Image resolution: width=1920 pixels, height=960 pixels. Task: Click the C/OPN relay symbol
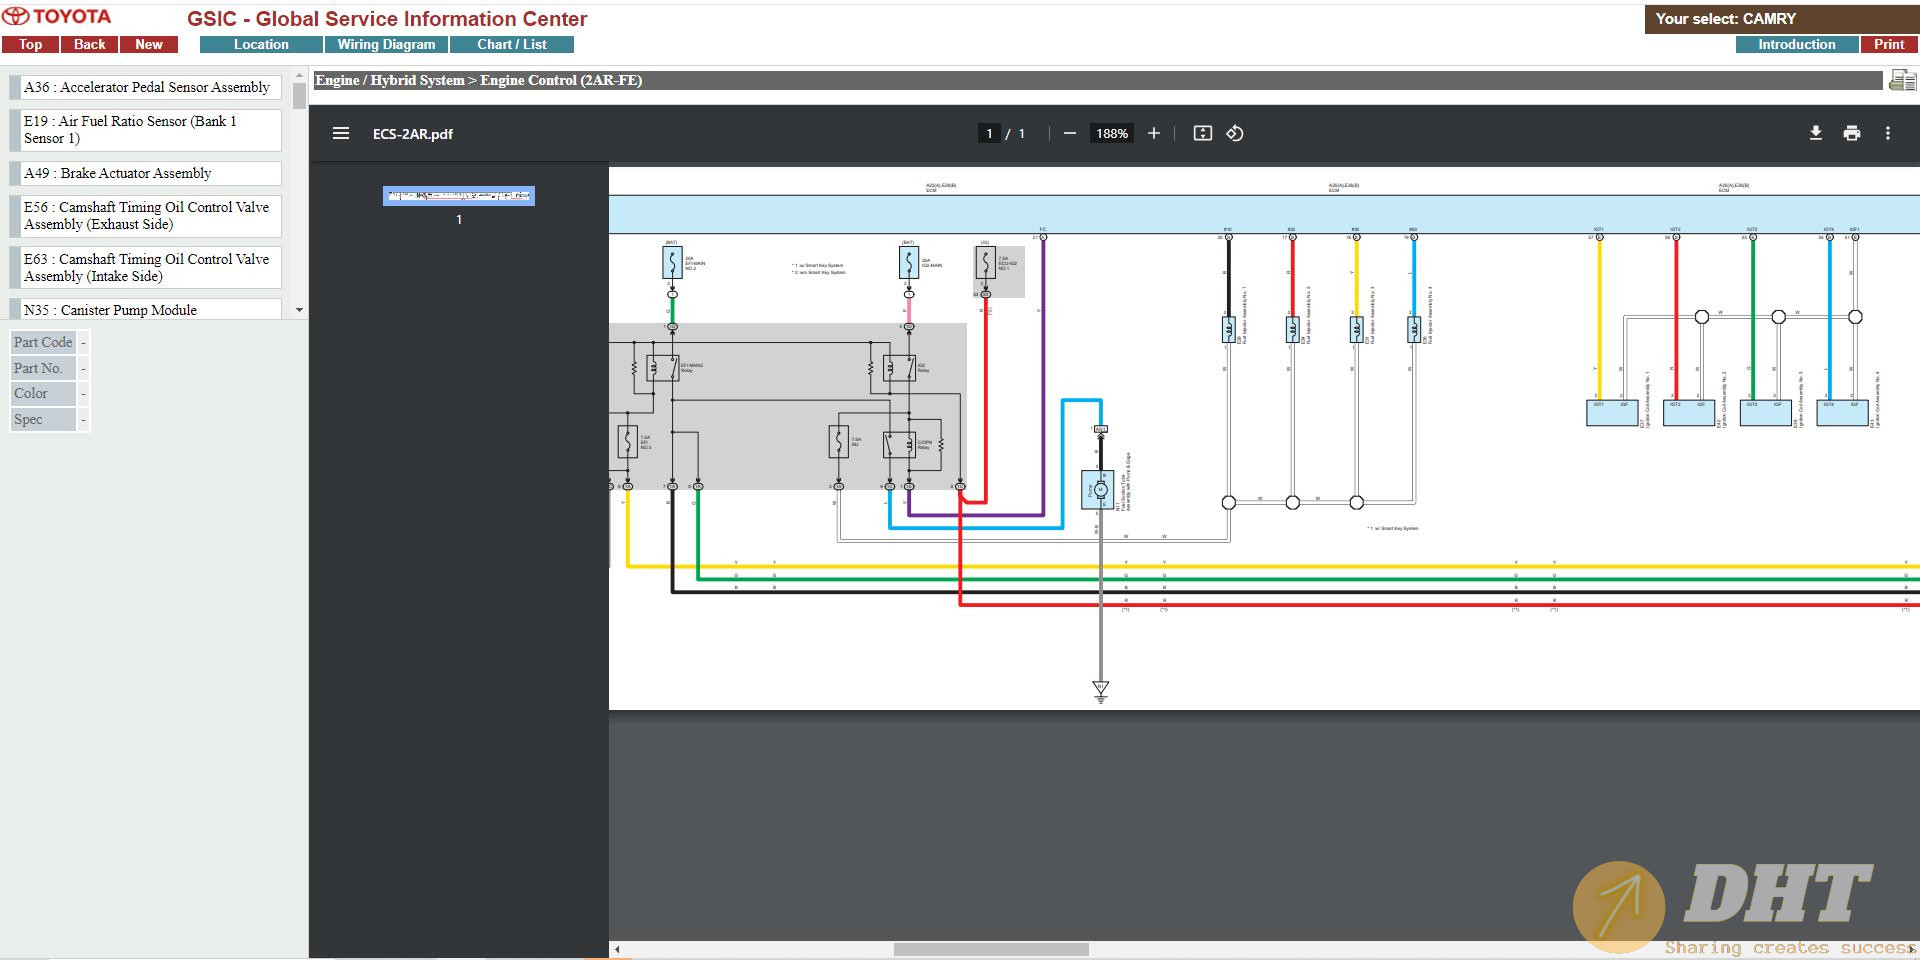tap(898, 445)
